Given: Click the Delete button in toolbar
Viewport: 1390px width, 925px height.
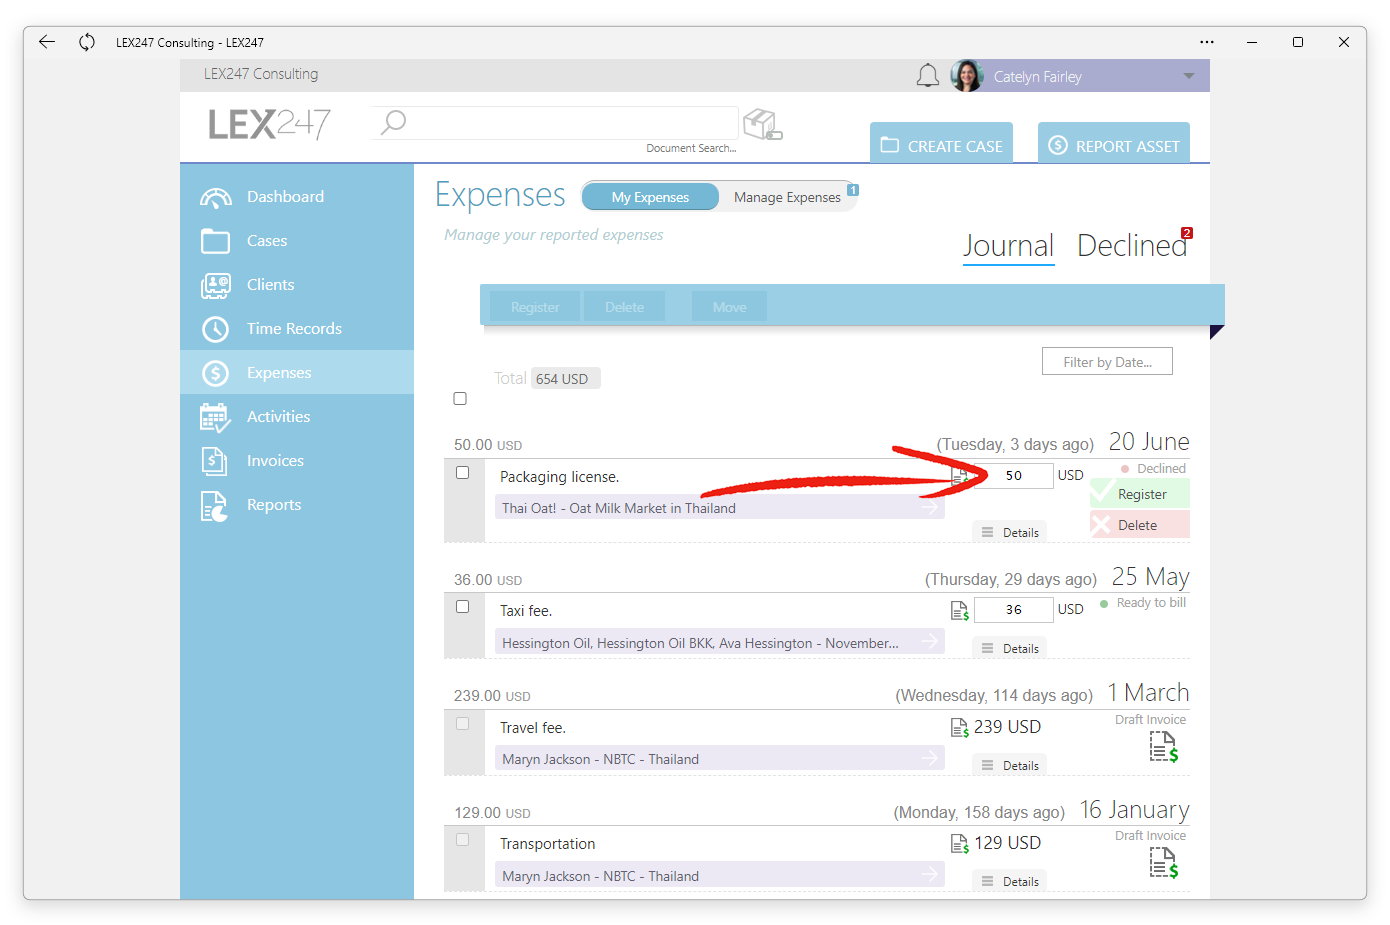Looking at the screenshot, I should [624, 307].
